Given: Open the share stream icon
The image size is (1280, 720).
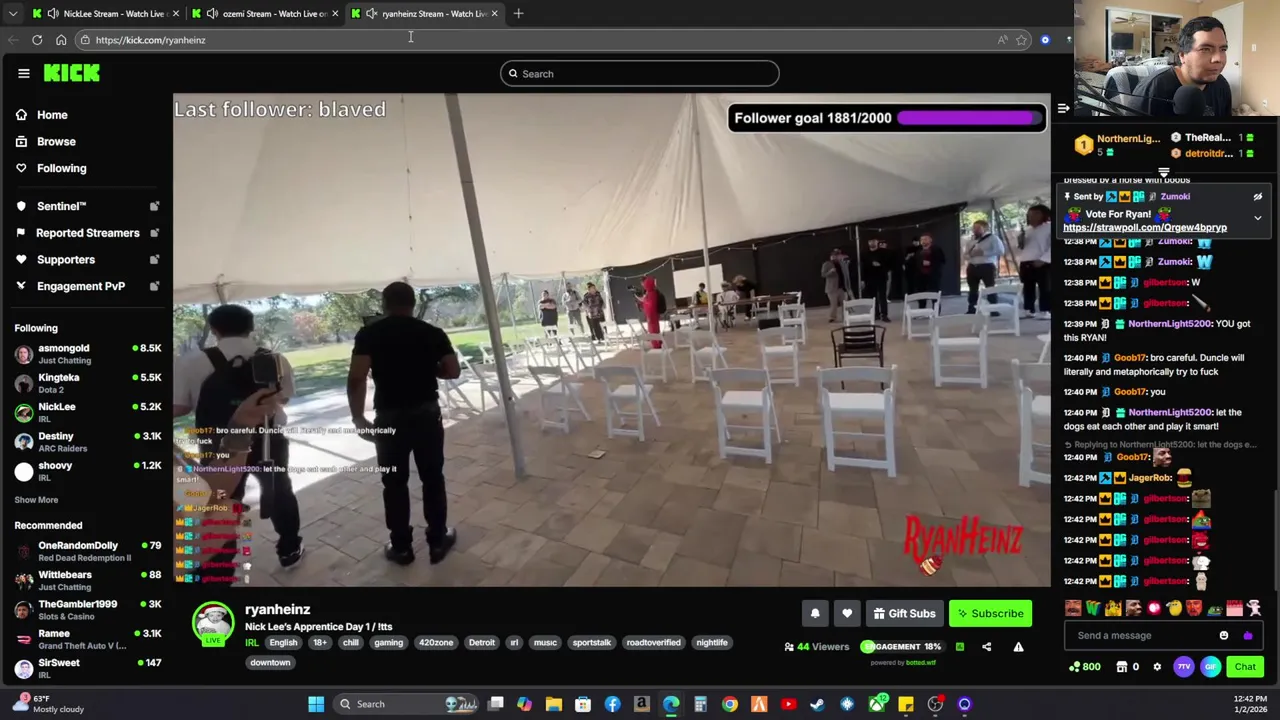Looking at the screenshot, I should [986, 647].
